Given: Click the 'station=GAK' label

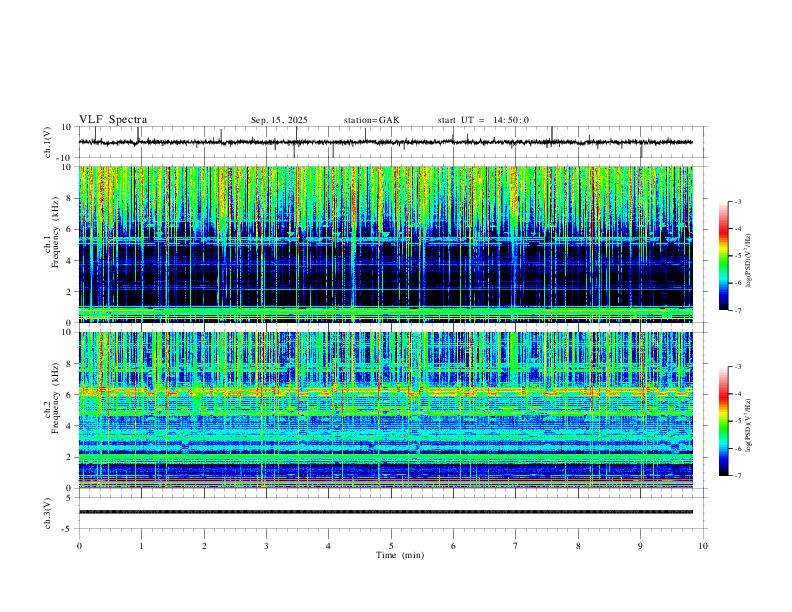Looking at the screenshot, I should click(x=371, y=120).
